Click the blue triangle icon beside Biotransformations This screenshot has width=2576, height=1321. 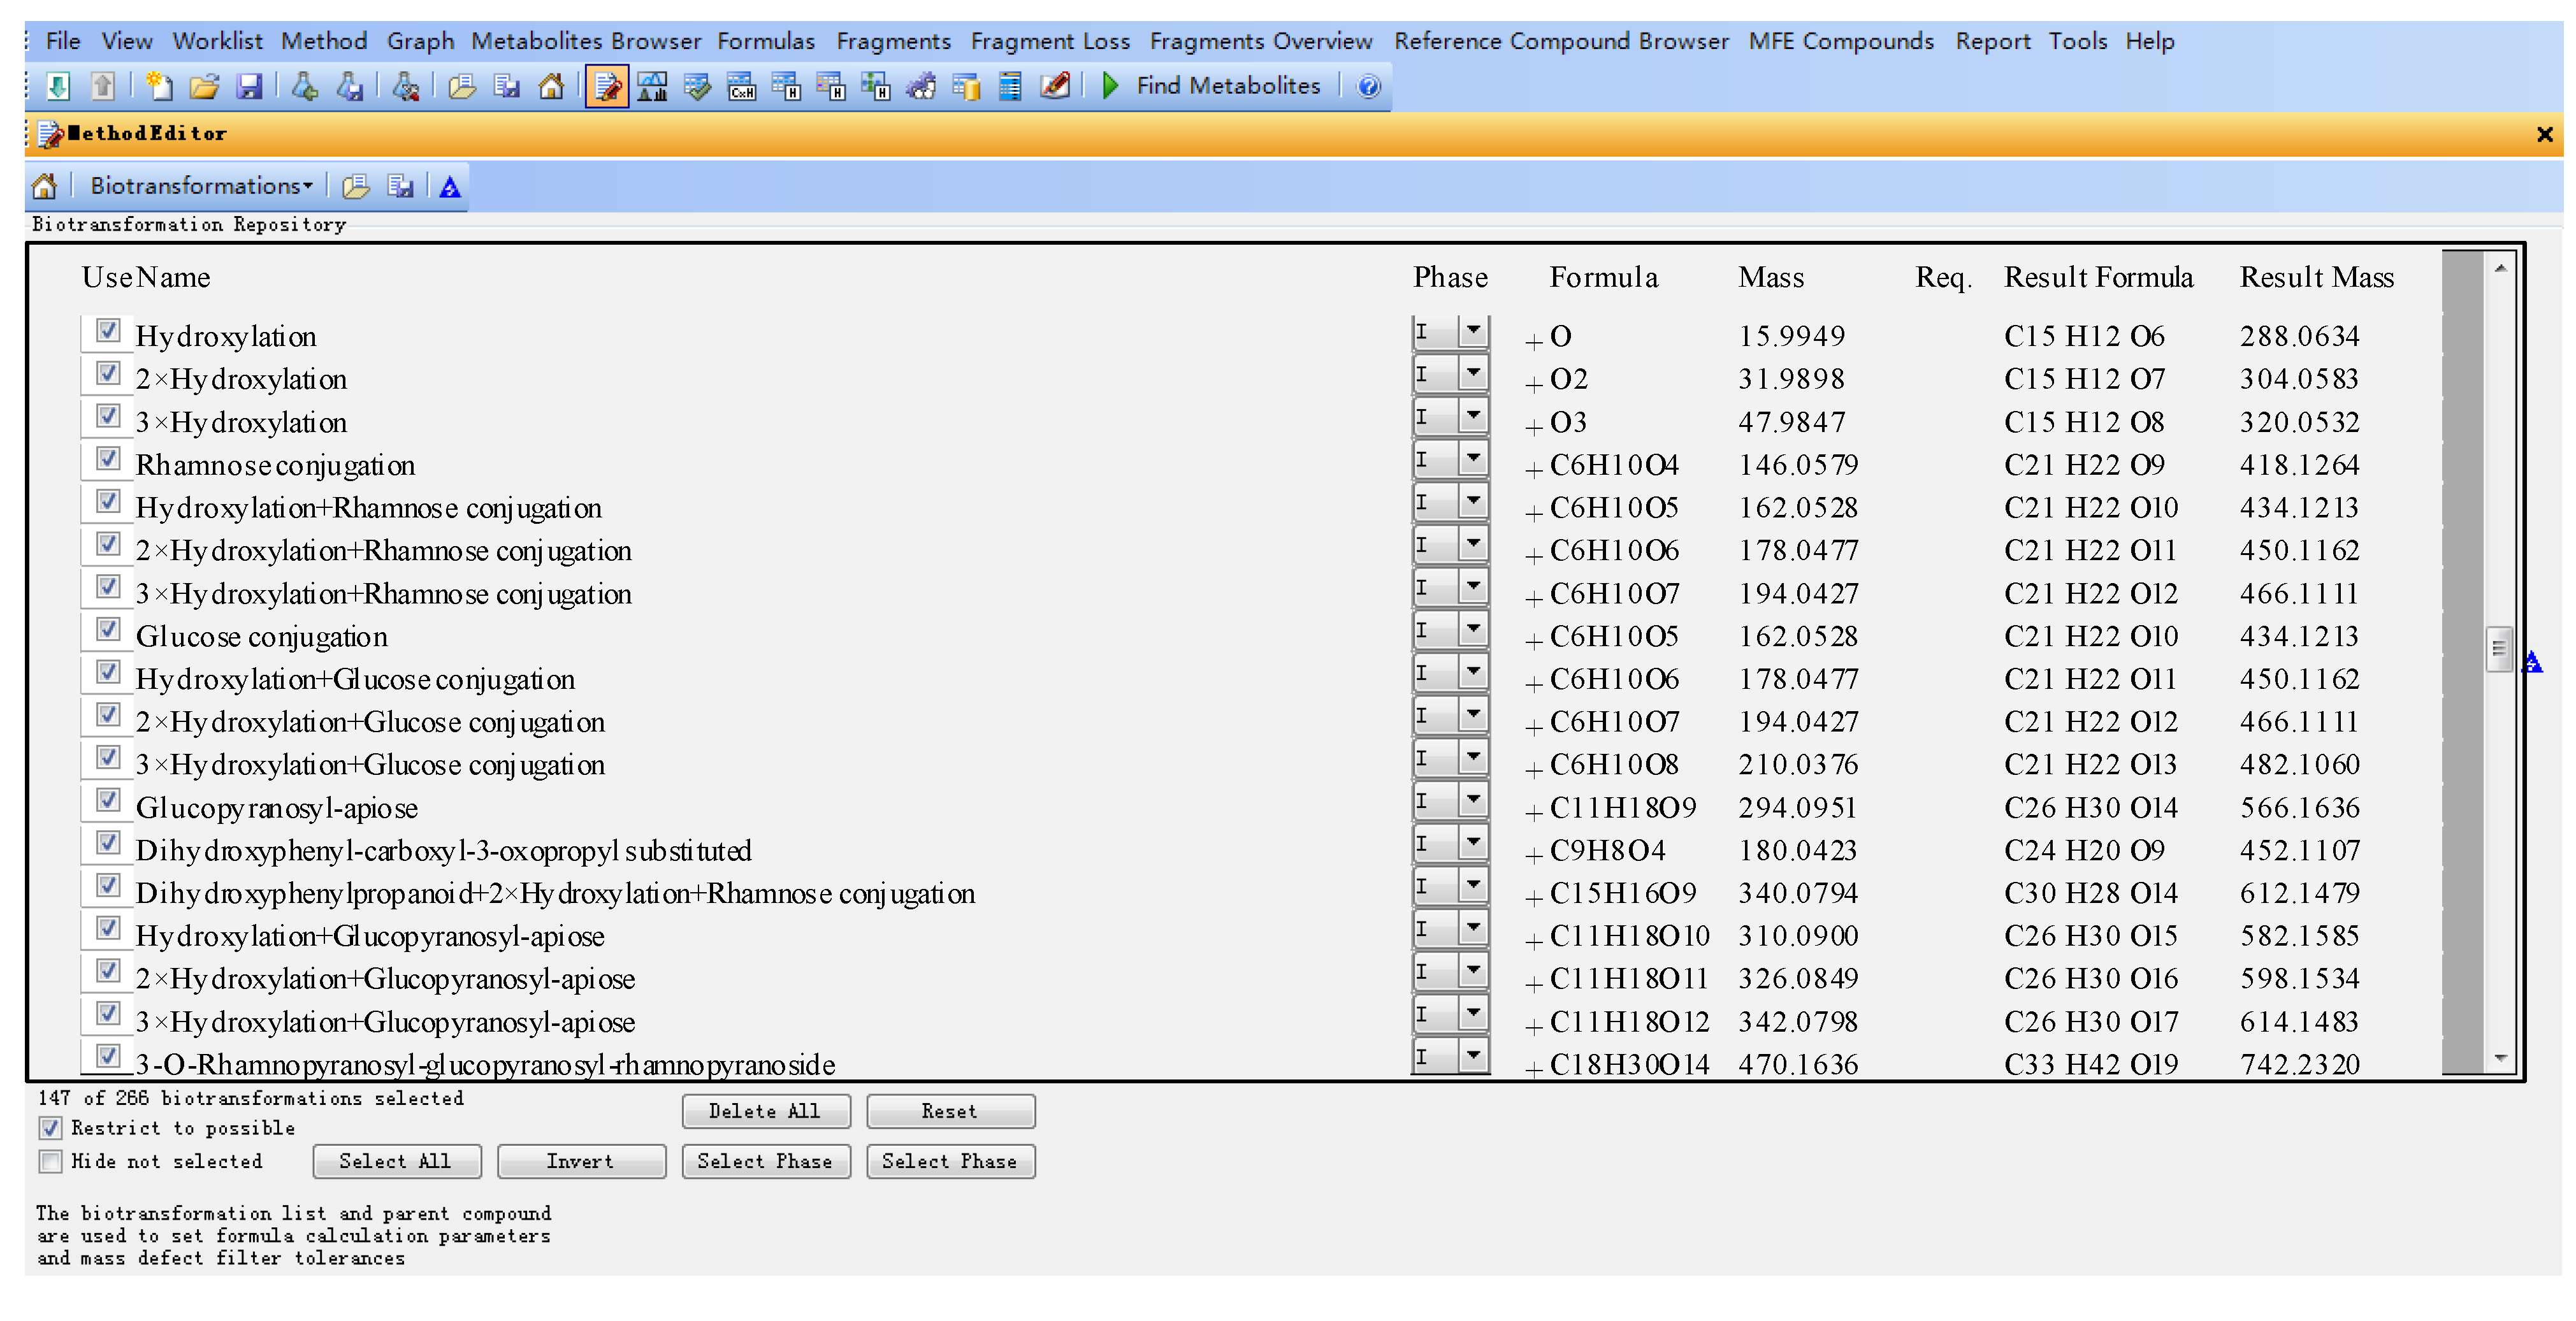point(450,187)
